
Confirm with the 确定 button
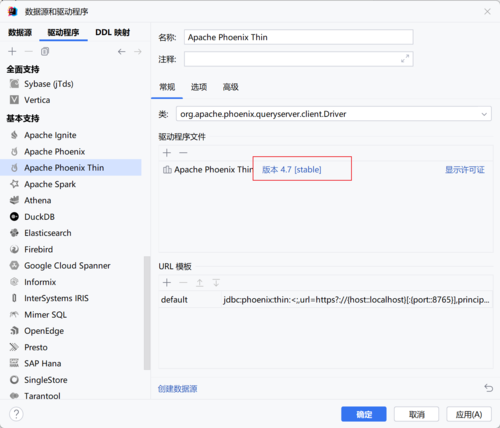click(x=364, y=414)
